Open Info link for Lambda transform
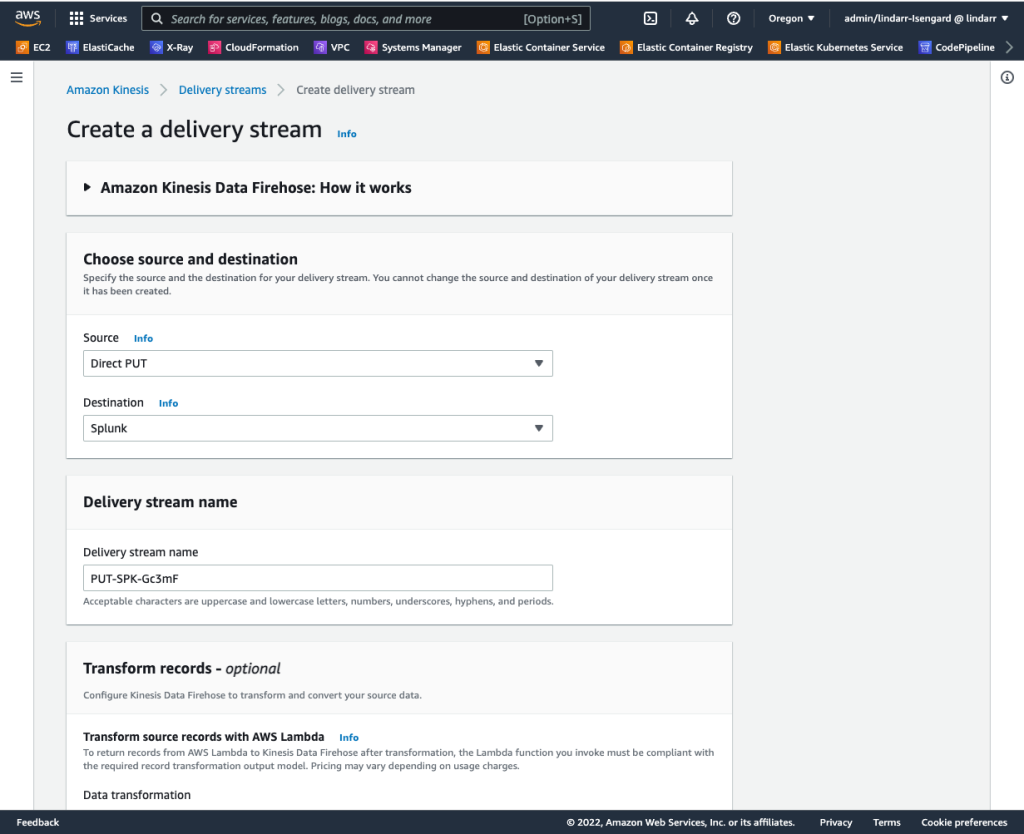 [349, 737]
